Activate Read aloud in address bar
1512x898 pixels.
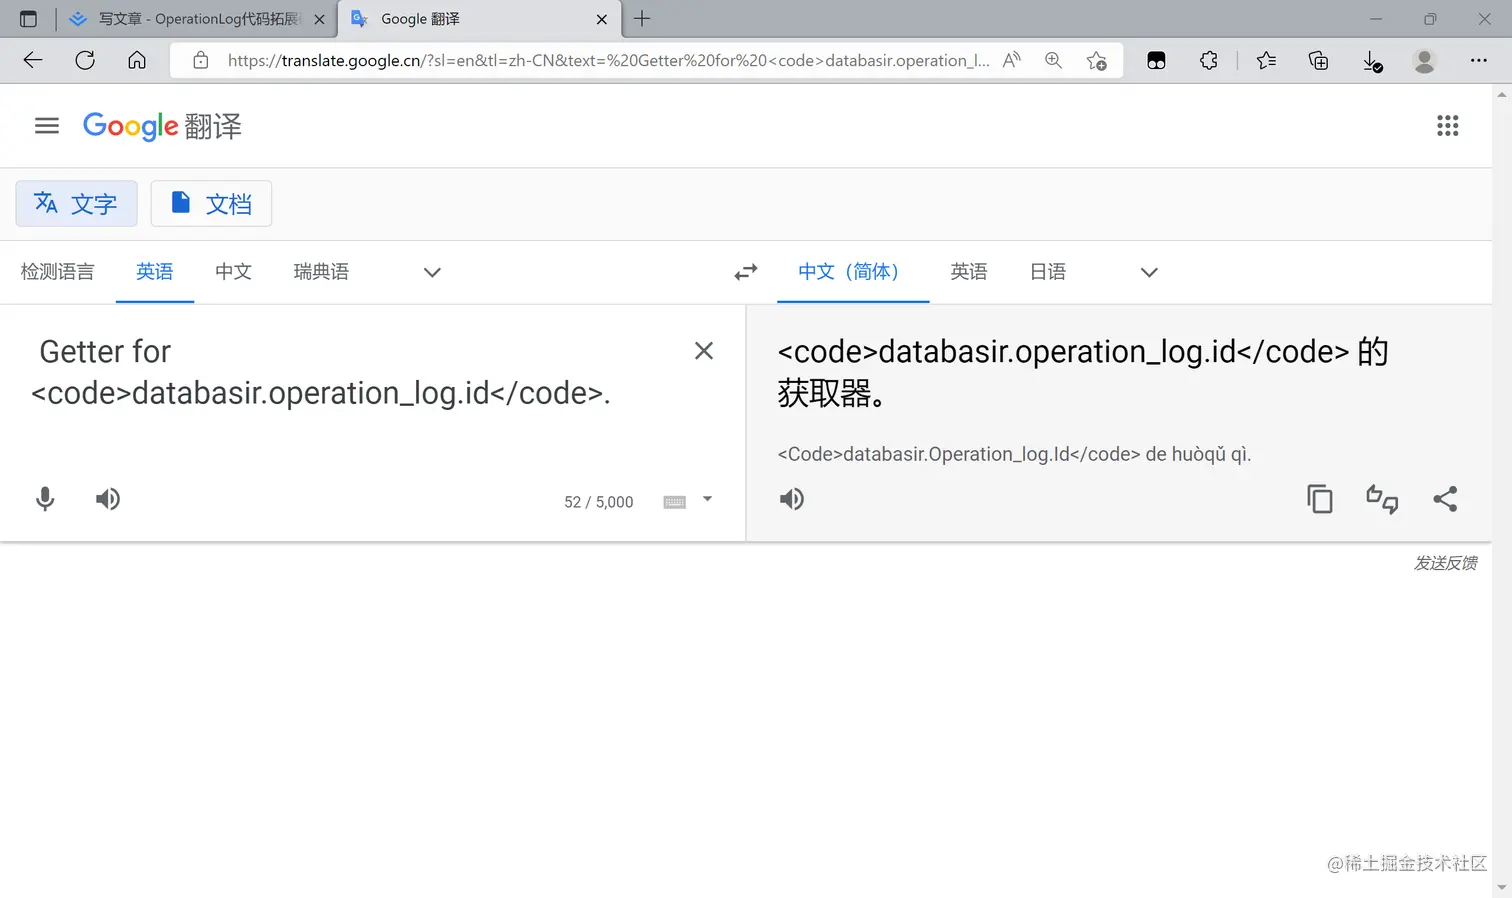pos(1012,60)
